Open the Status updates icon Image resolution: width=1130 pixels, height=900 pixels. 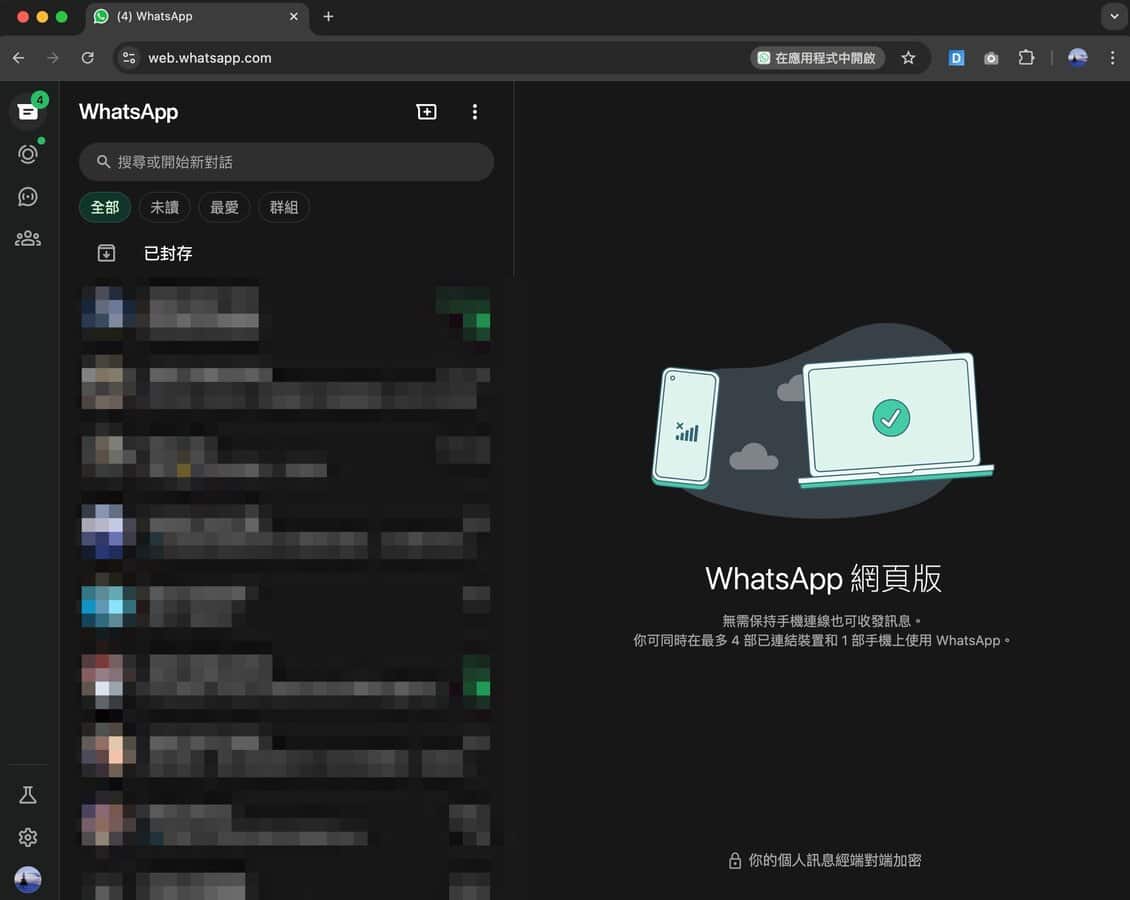(28, 154)
